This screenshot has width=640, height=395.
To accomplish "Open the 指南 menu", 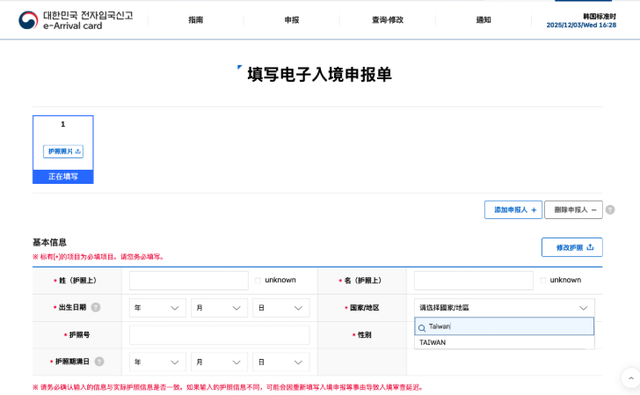I will (196, 20).
